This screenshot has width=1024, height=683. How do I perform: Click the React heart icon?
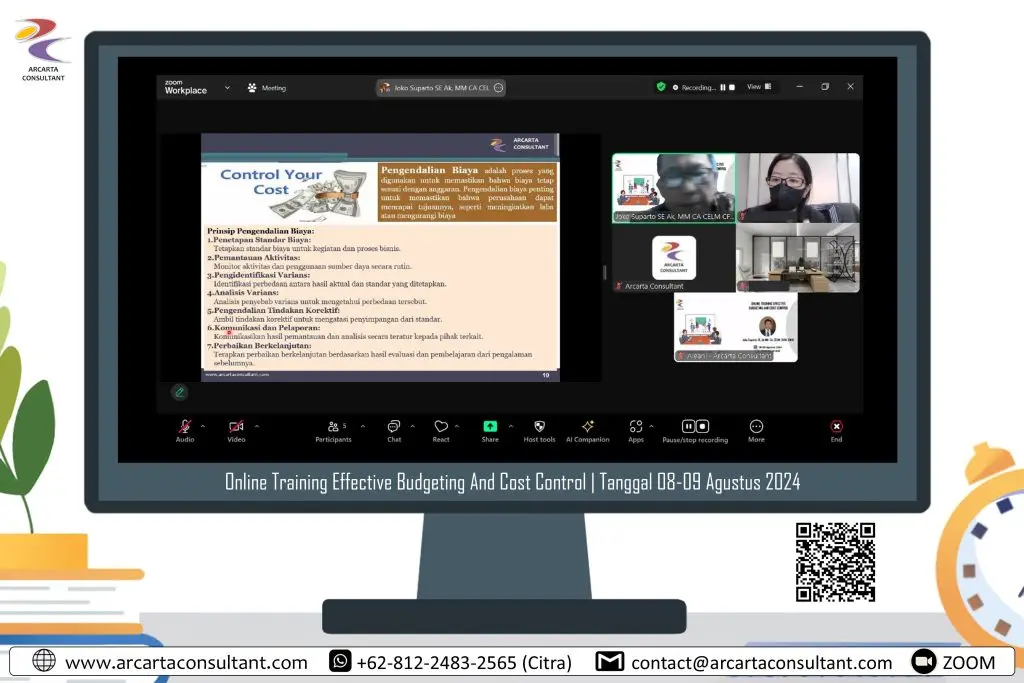point(441,427)
